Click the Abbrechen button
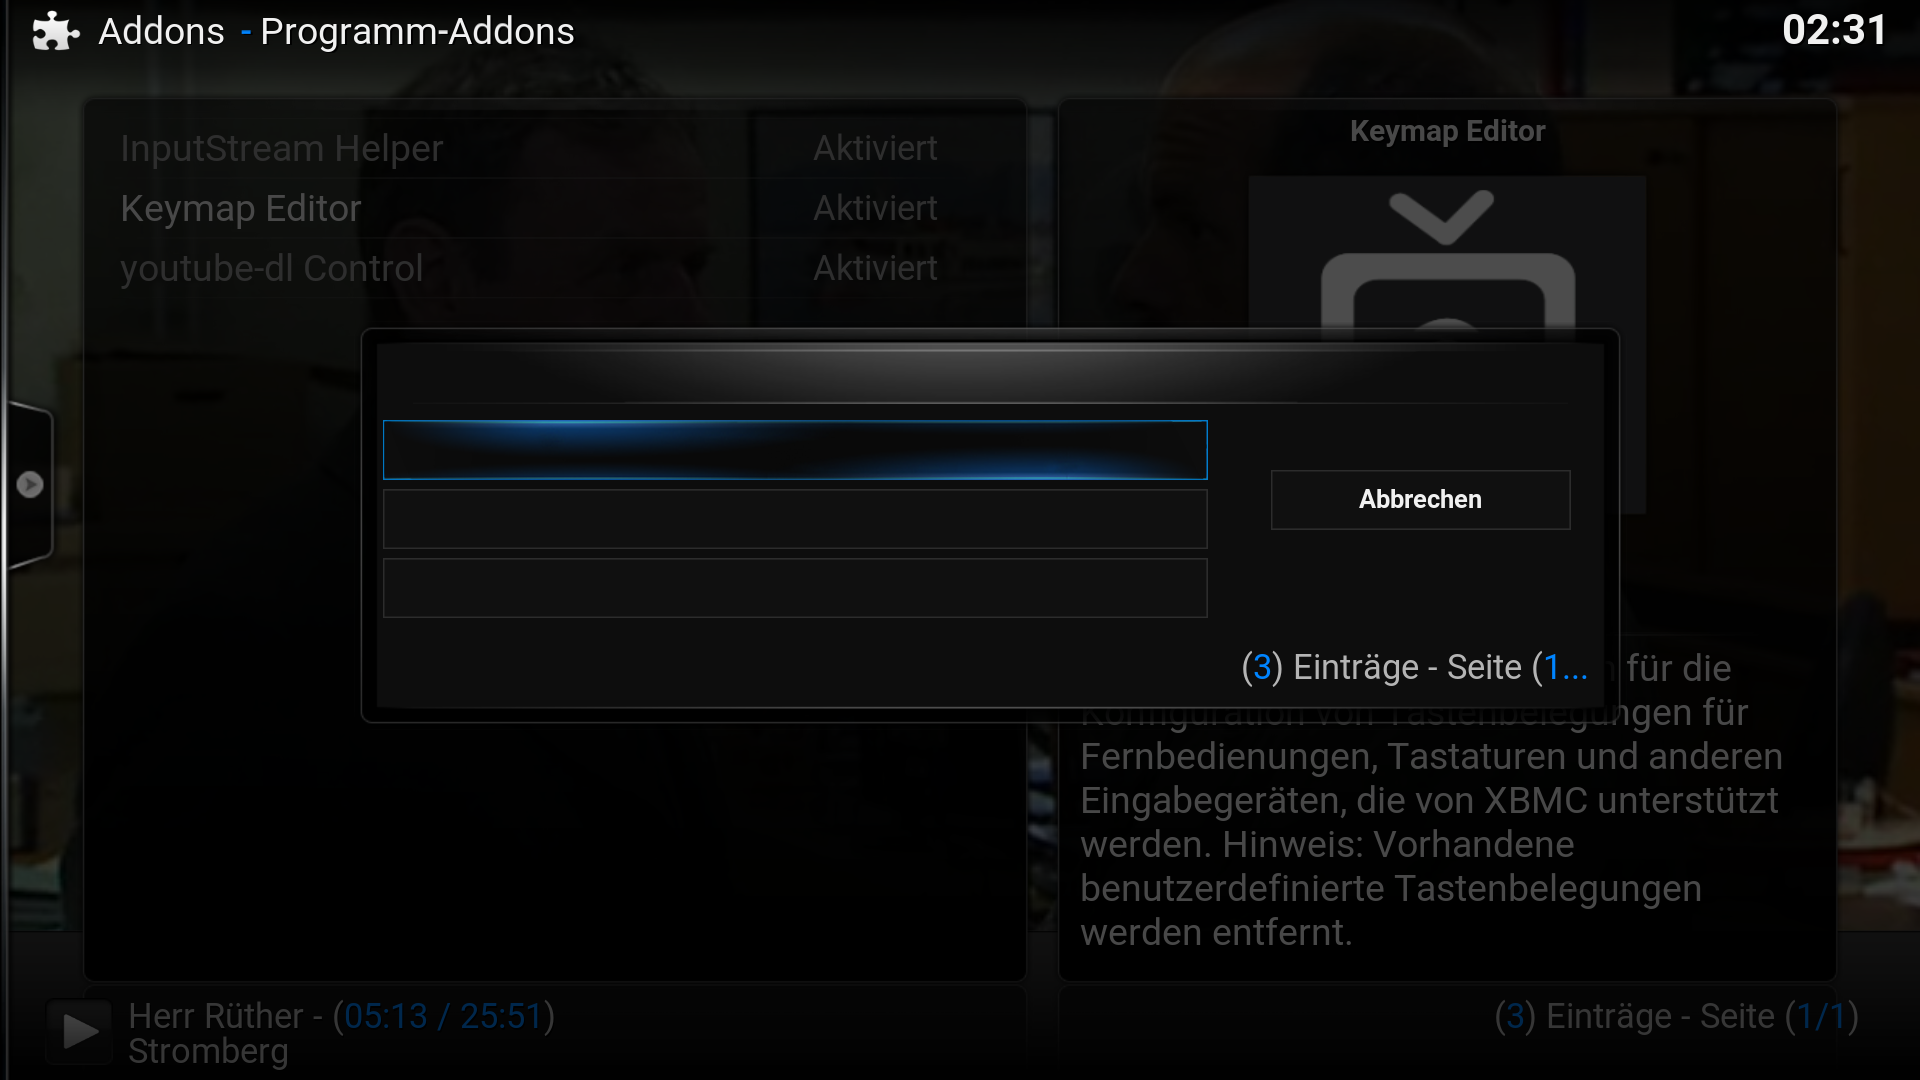1920x1080 pixels. [x=1420, y=500]
